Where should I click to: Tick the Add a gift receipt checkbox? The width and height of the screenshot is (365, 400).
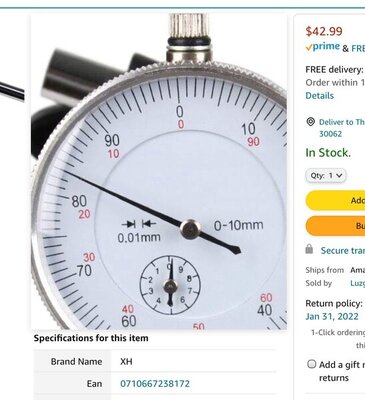click(x=311, y=364)
